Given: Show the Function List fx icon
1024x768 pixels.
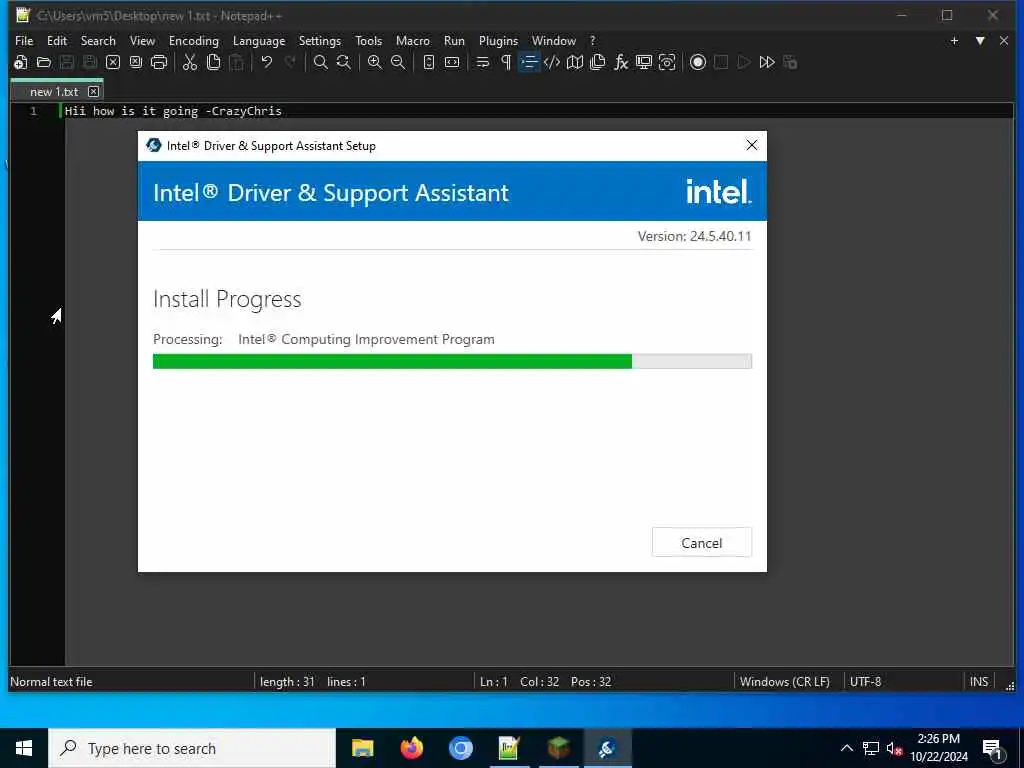Looking at the screenshot, I should (x=620, y=63).
